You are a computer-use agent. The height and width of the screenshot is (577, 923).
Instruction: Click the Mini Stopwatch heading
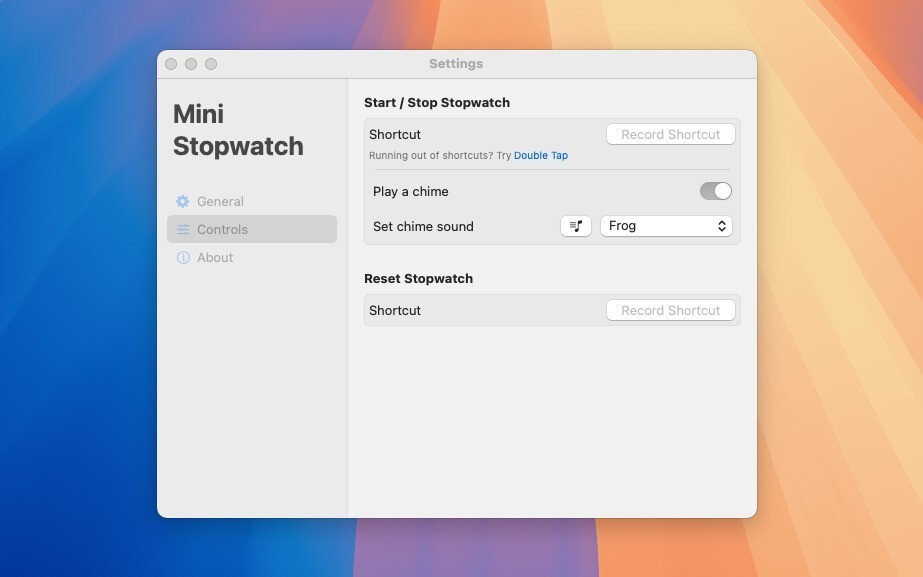pos(238,130)
